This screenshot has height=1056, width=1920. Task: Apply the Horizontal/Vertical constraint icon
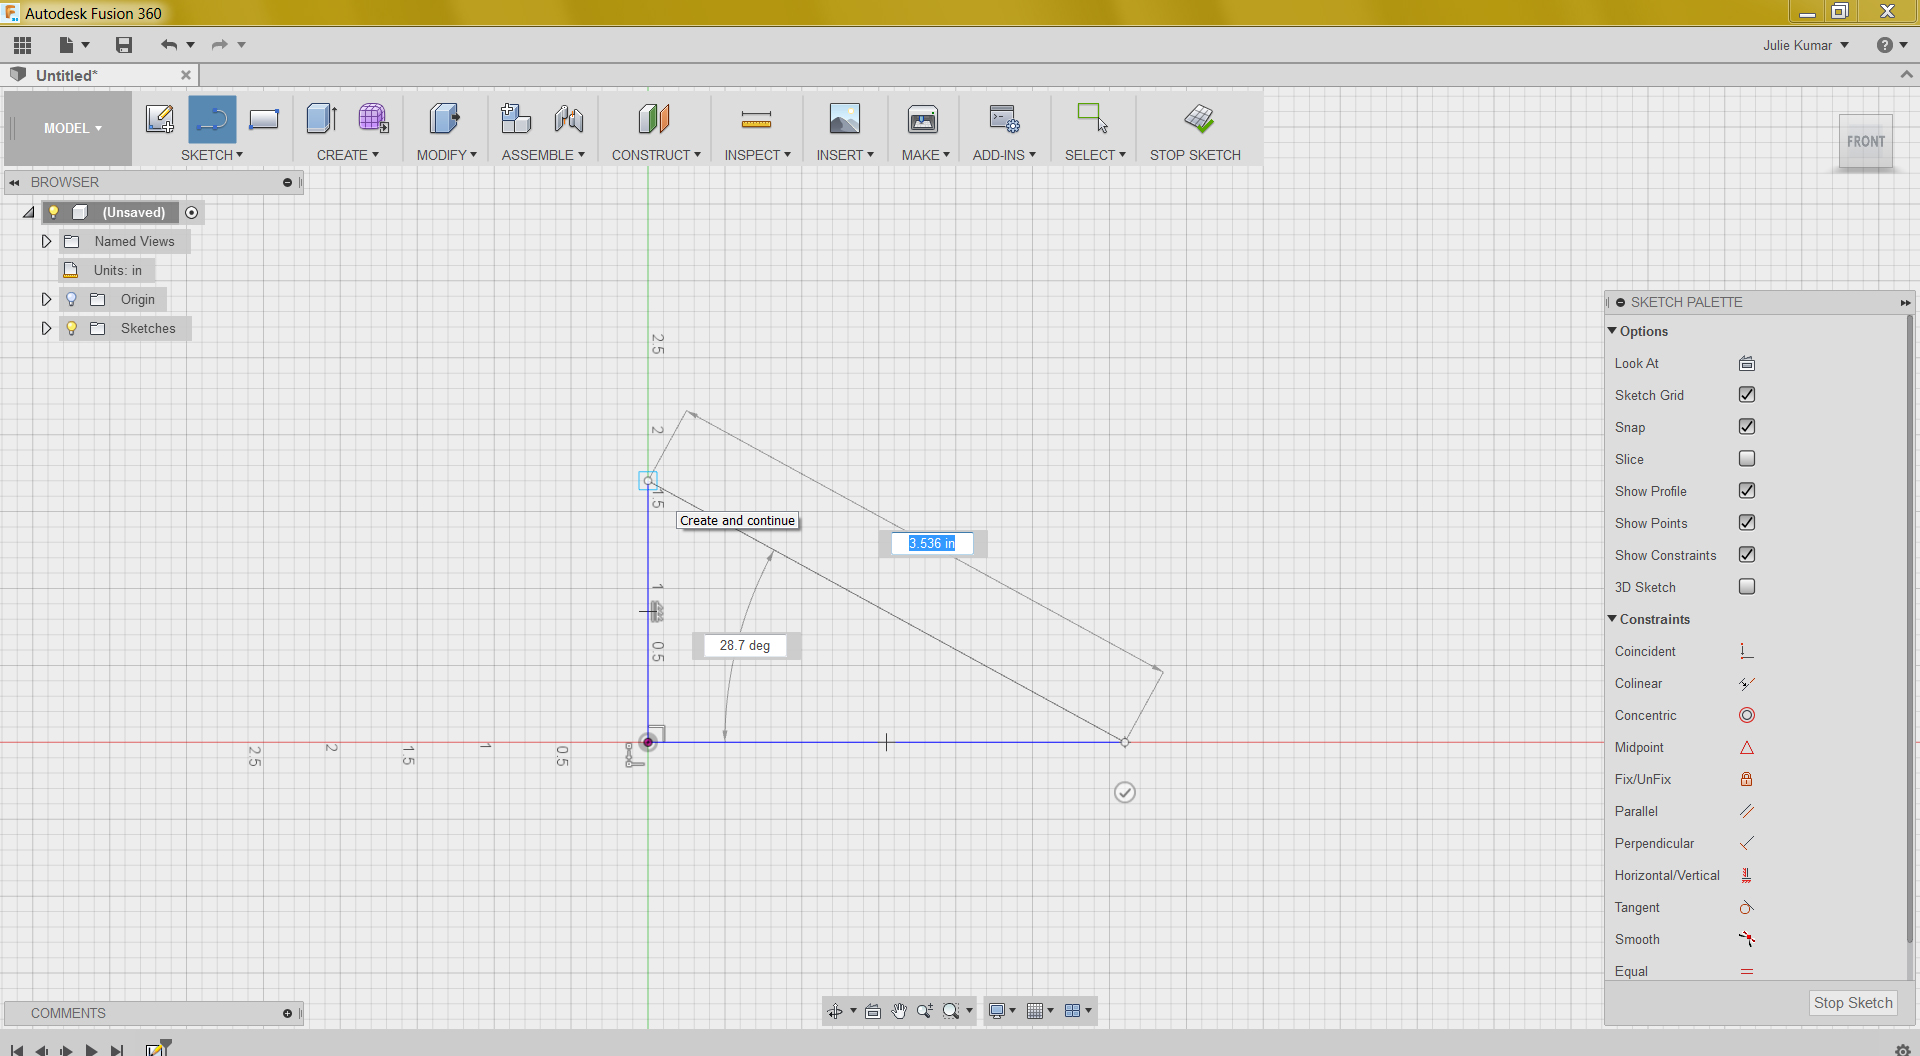[x=1747, y=875]
